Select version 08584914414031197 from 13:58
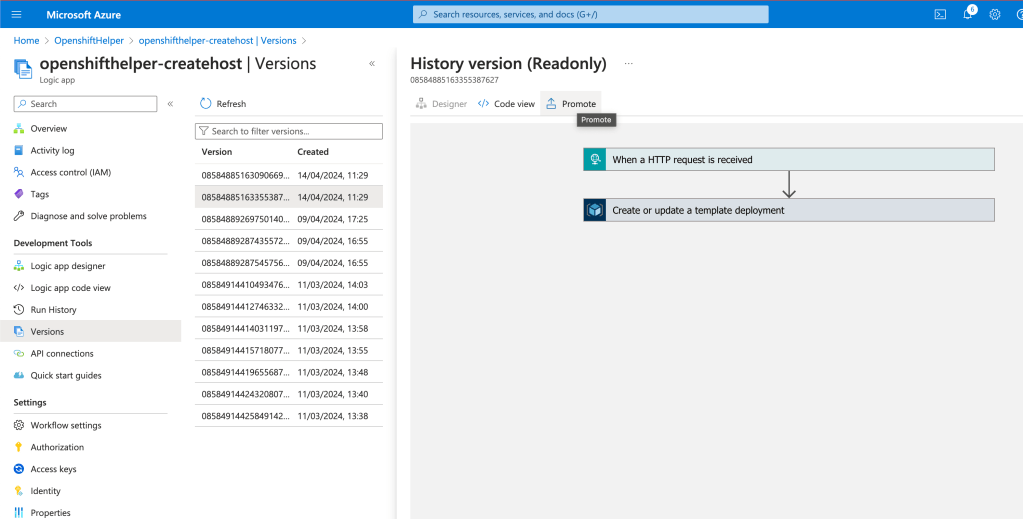 (x=288, y=328)
